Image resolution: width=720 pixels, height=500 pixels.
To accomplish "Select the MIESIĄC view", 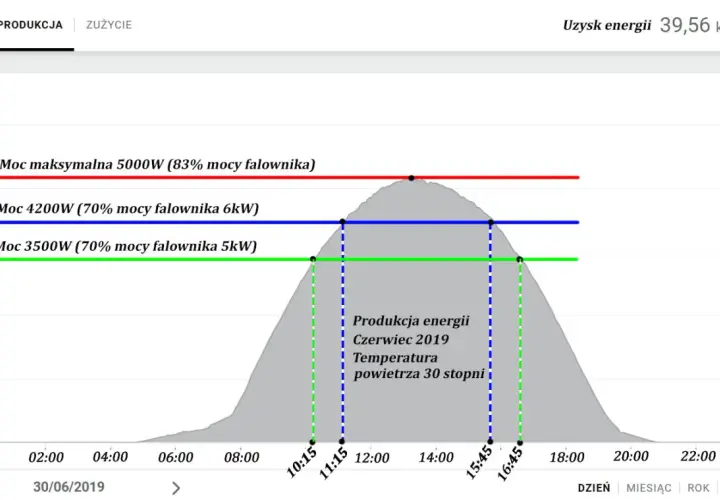I will (648, 488).
